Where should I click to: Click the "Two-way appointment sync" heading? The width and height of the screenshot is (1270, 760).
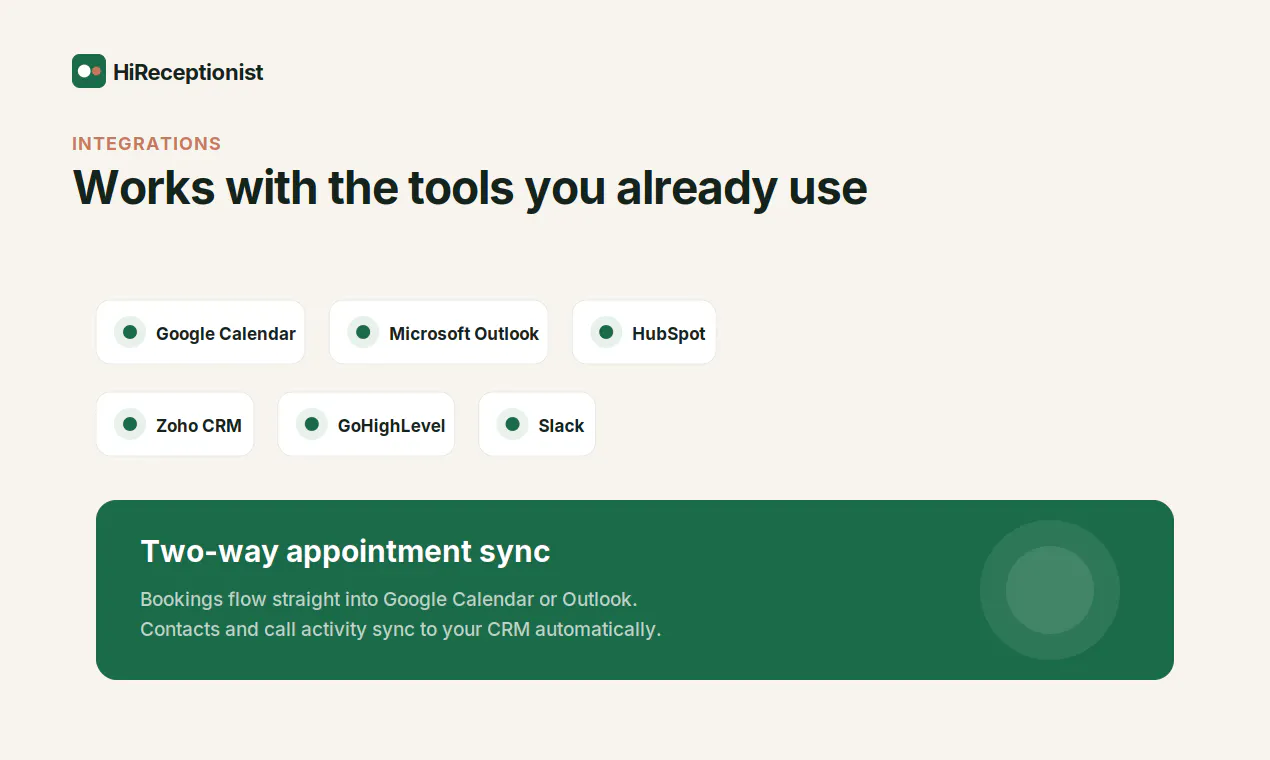(345, 551)
